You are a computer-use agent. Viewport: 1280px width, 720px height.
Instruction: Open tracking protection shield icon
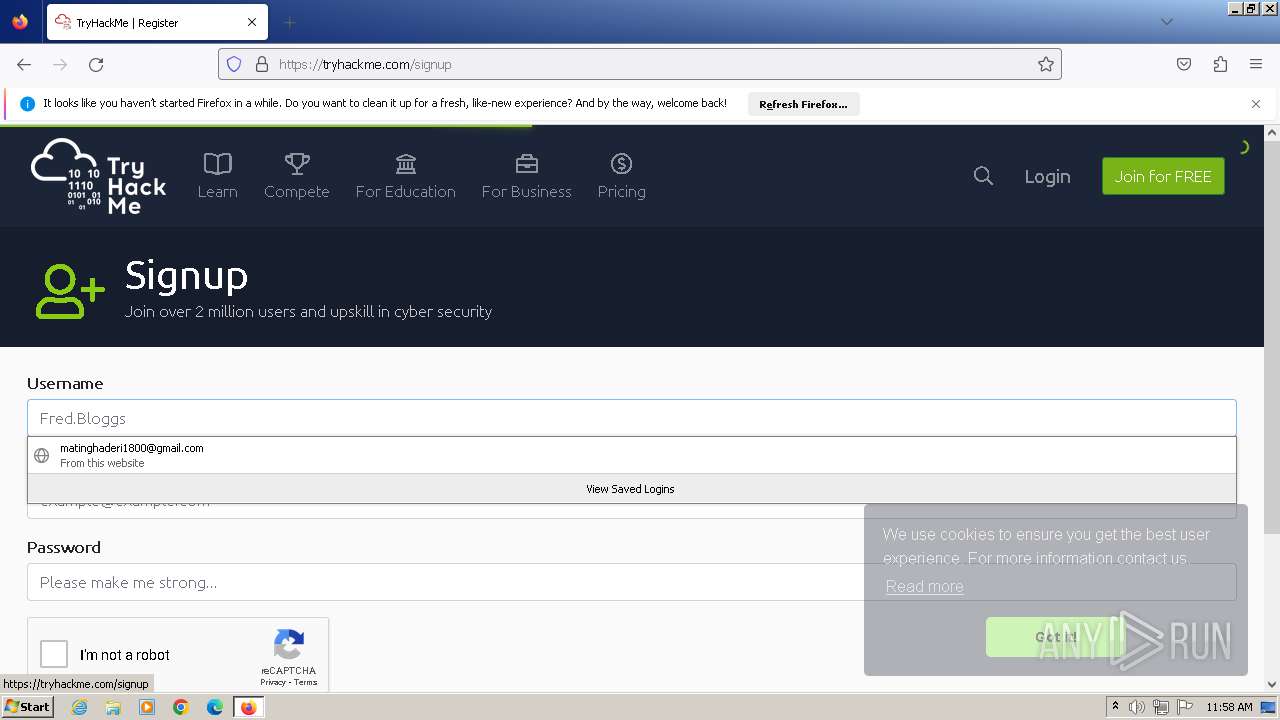point(234,64)
